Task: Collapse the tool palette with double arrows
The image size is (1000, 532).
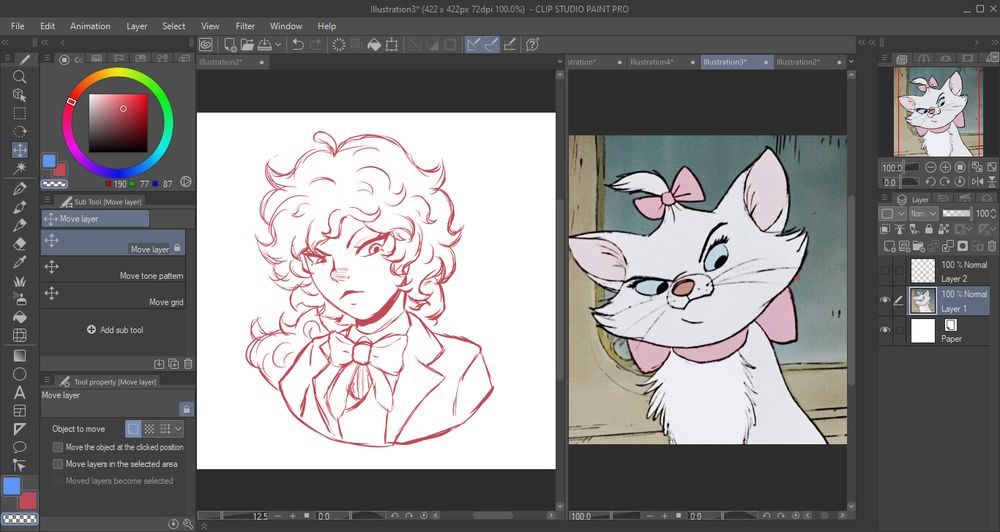Action: coord(5,42)
